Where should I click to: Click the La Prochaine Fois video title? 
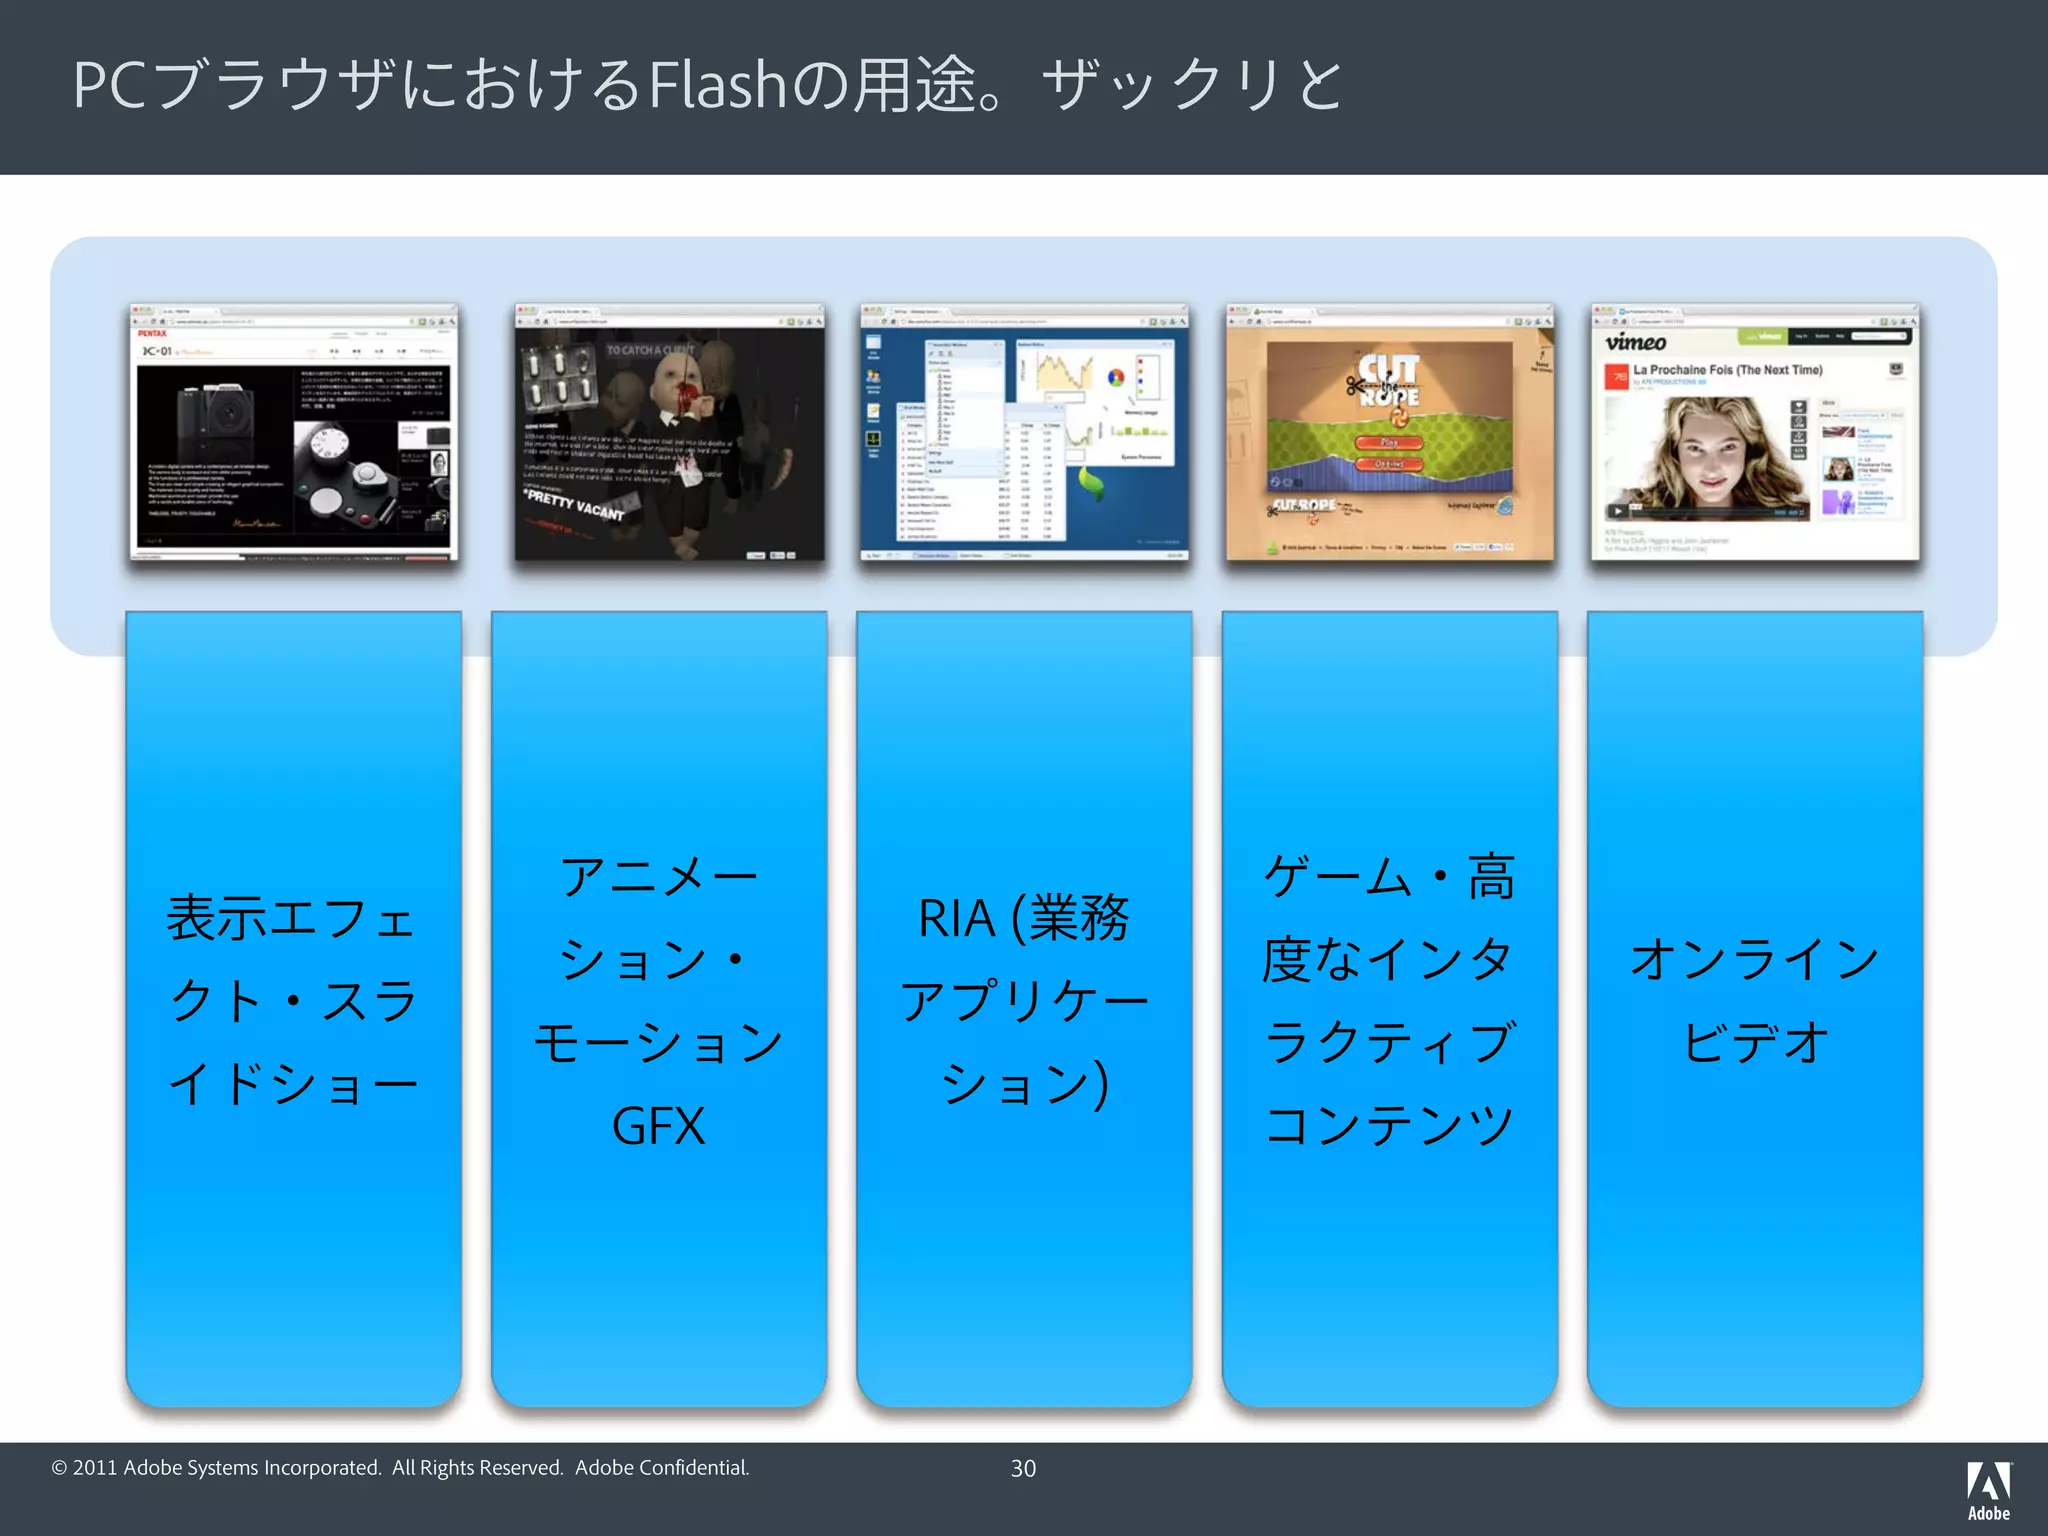1728,370
